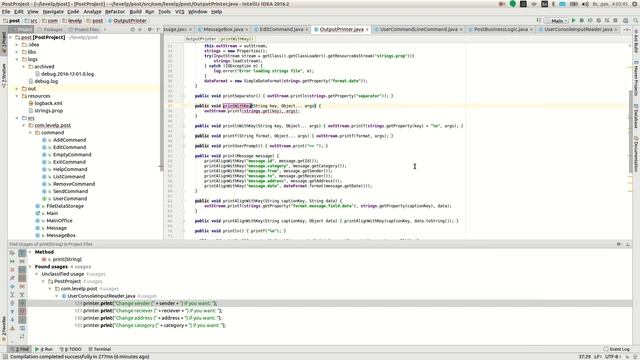The height and width of the screenshot is (360, 640).
Task: Open Search Everywhere magnifier icon
Action: (636, 20)
